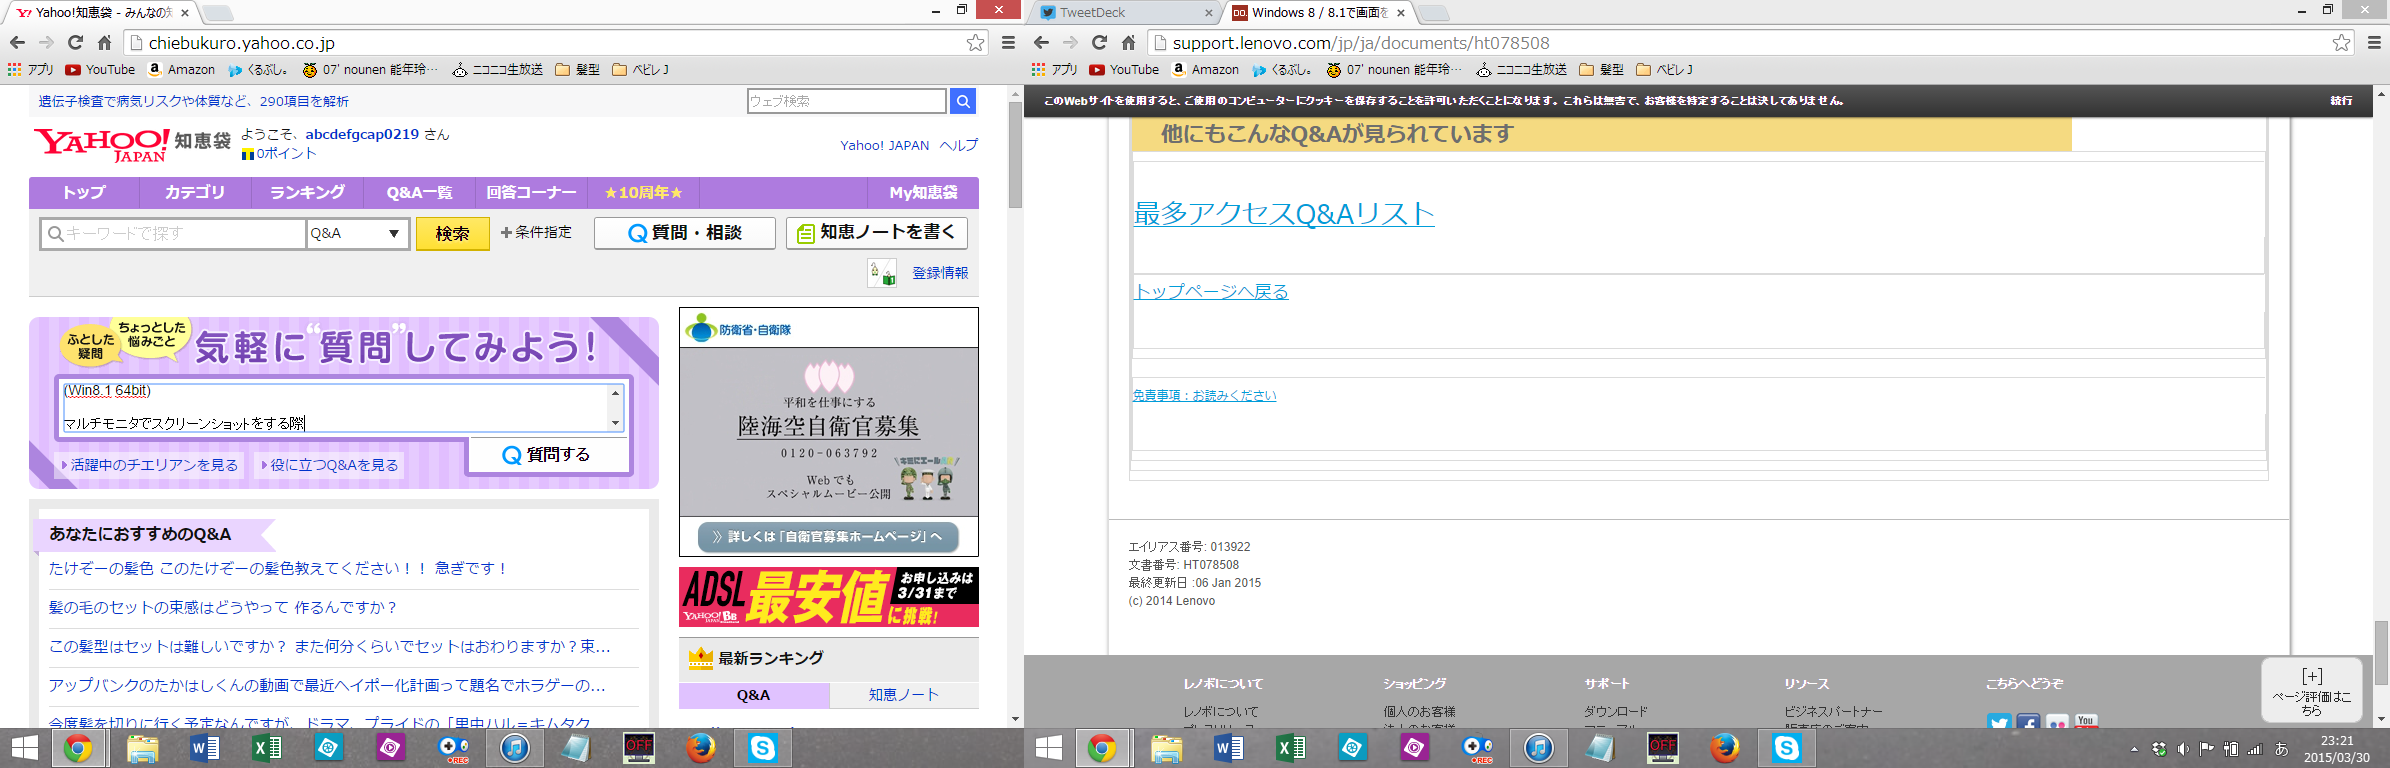Viewport: 2390px width, 768px height.
Task: Expand 髪型 bookmark folder in Yahoo window
Action: coord(577,70)
